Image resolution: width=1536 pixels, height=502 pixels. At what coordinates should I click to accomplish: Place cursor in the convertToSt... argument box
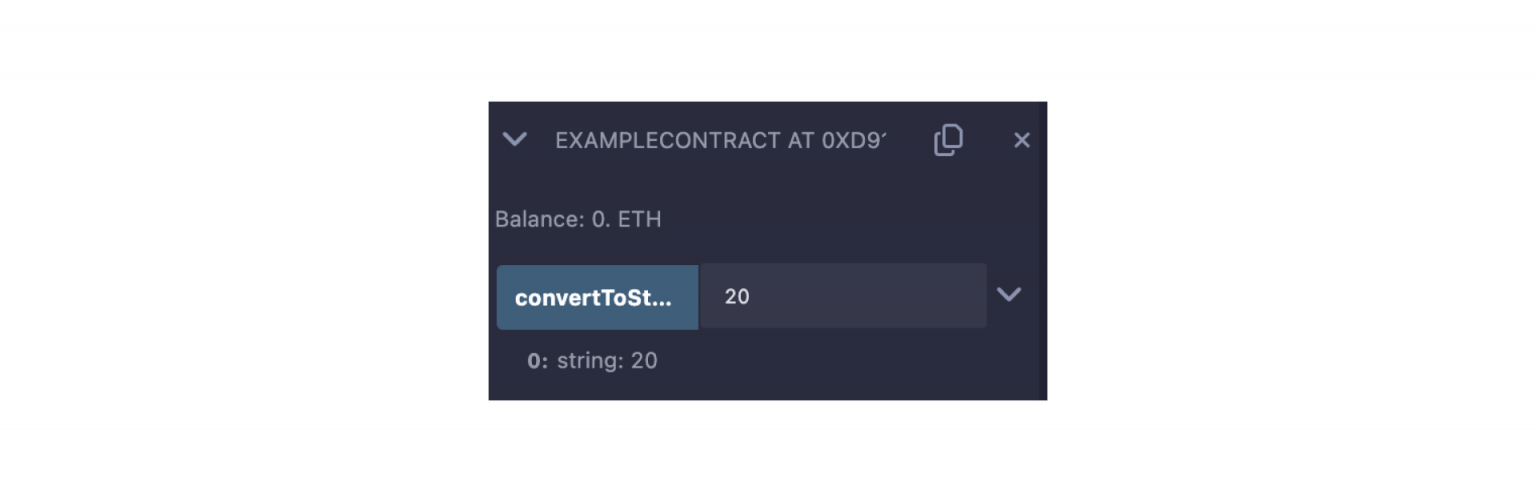(842, 297)
